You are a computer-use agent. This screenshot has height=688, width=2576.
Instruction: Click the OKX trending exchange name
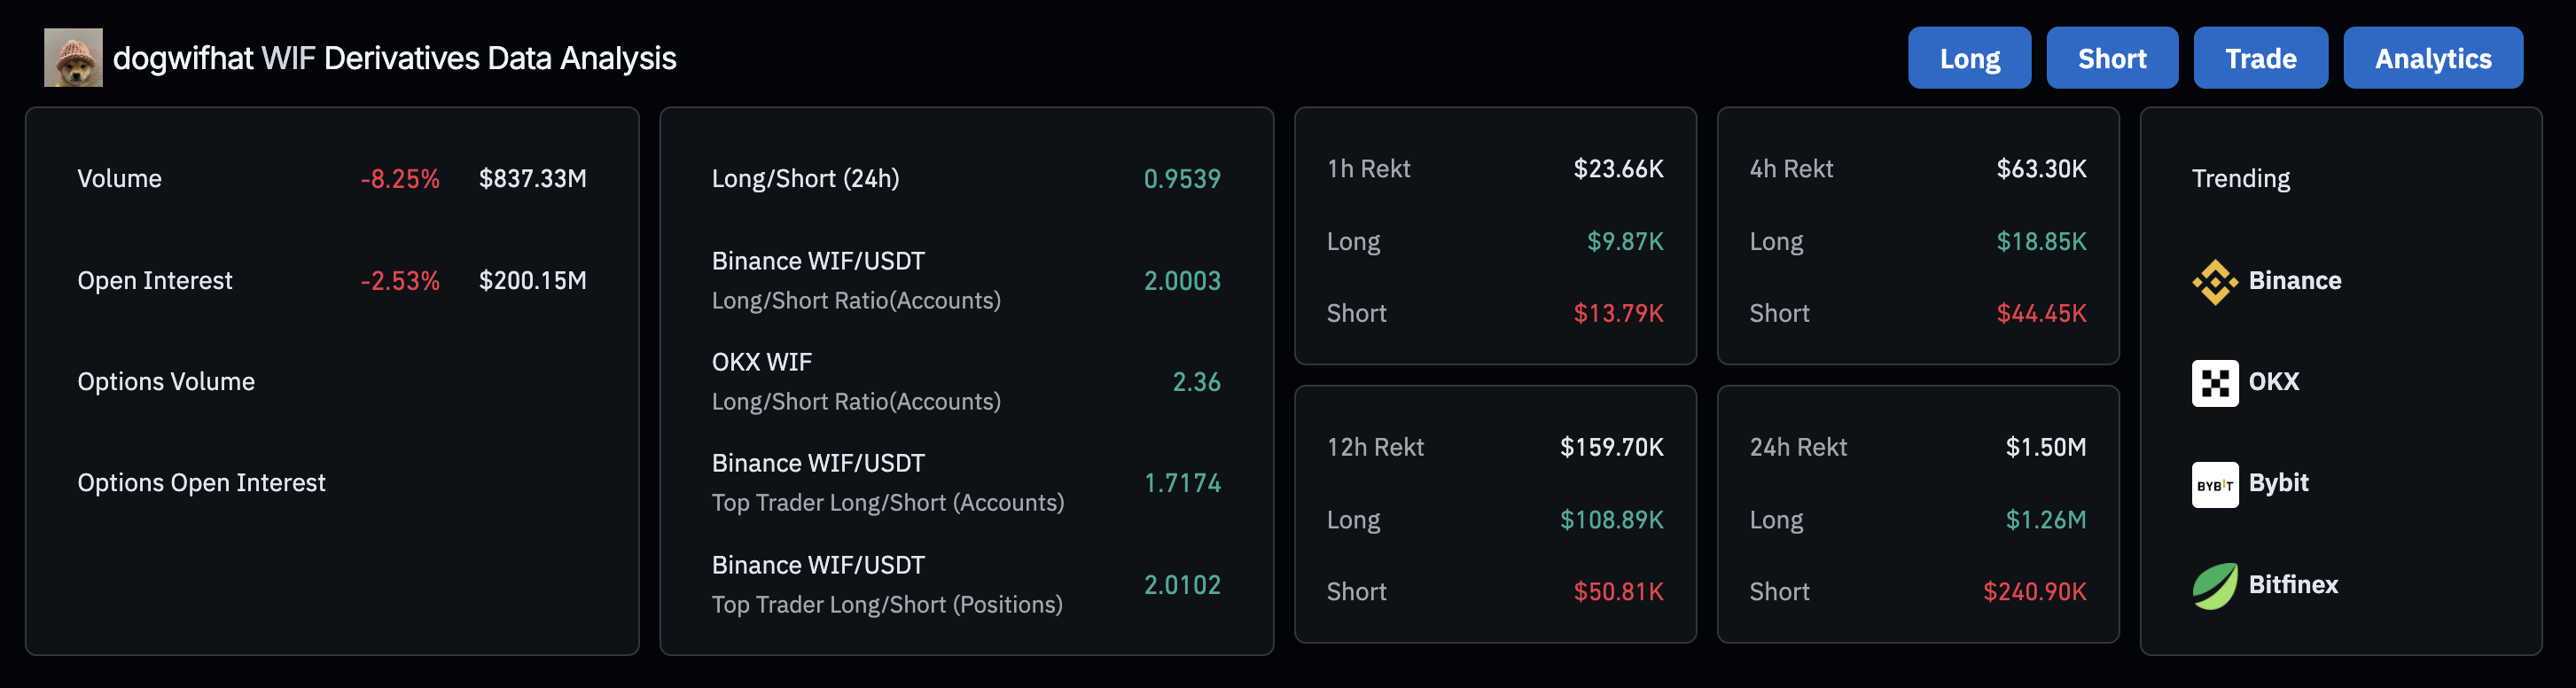[2274, 382]
